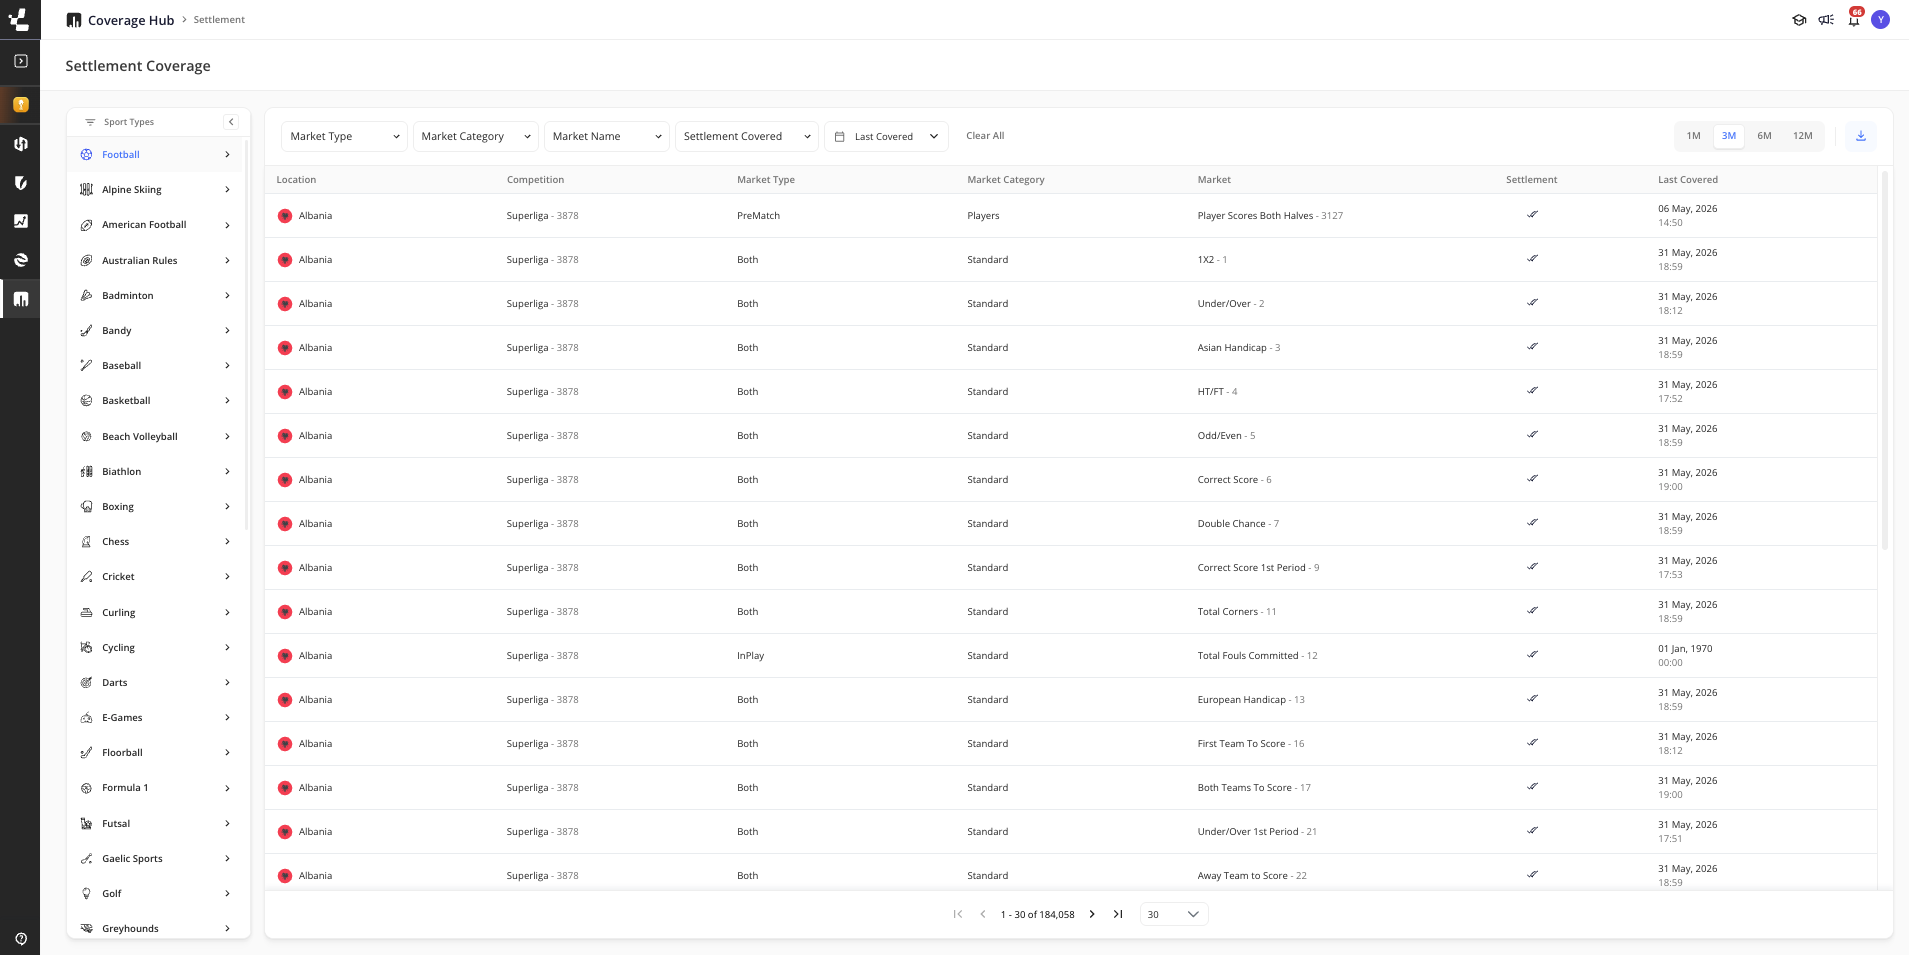Open the announcements megaphone icon
Image resolution: width=1909 pixels, height=955 pixels.
coord(1826,20)
